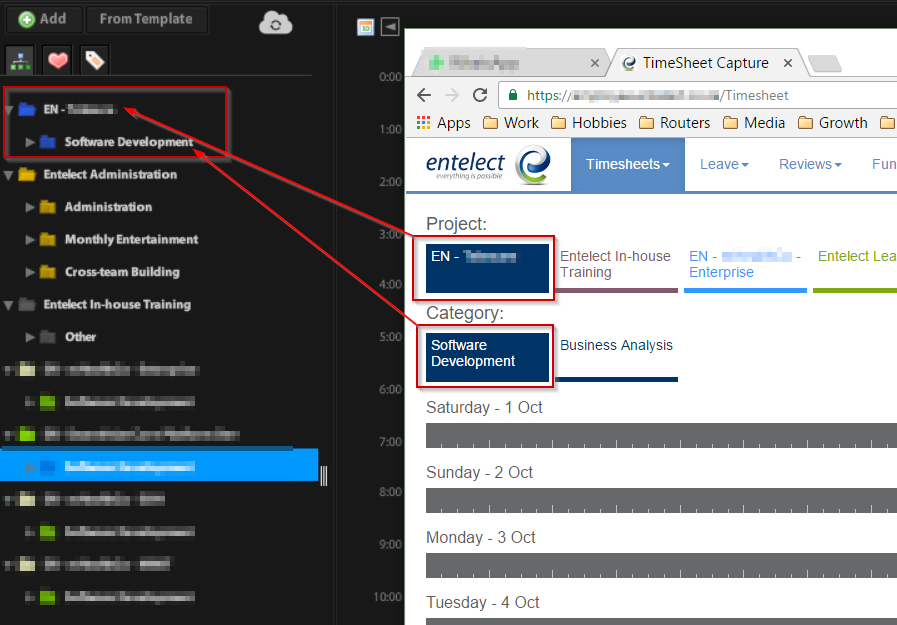This screenshot has height=625, width=897.
Task: Click the yellow Monthly Entertainment folder icon
Action: tap(48, 240)
